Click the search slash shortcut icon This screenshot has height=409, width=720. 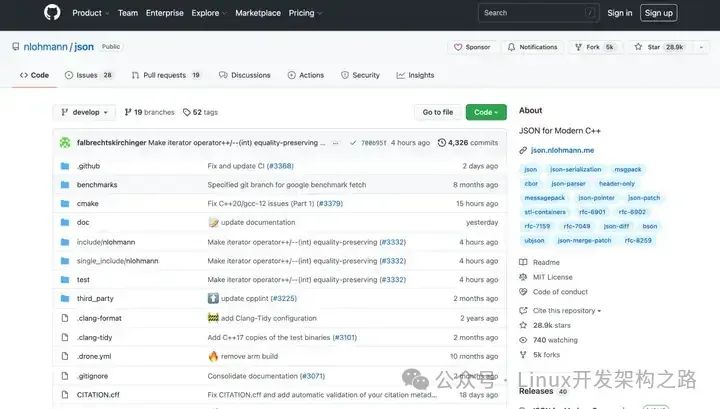(x=590, y=13)
